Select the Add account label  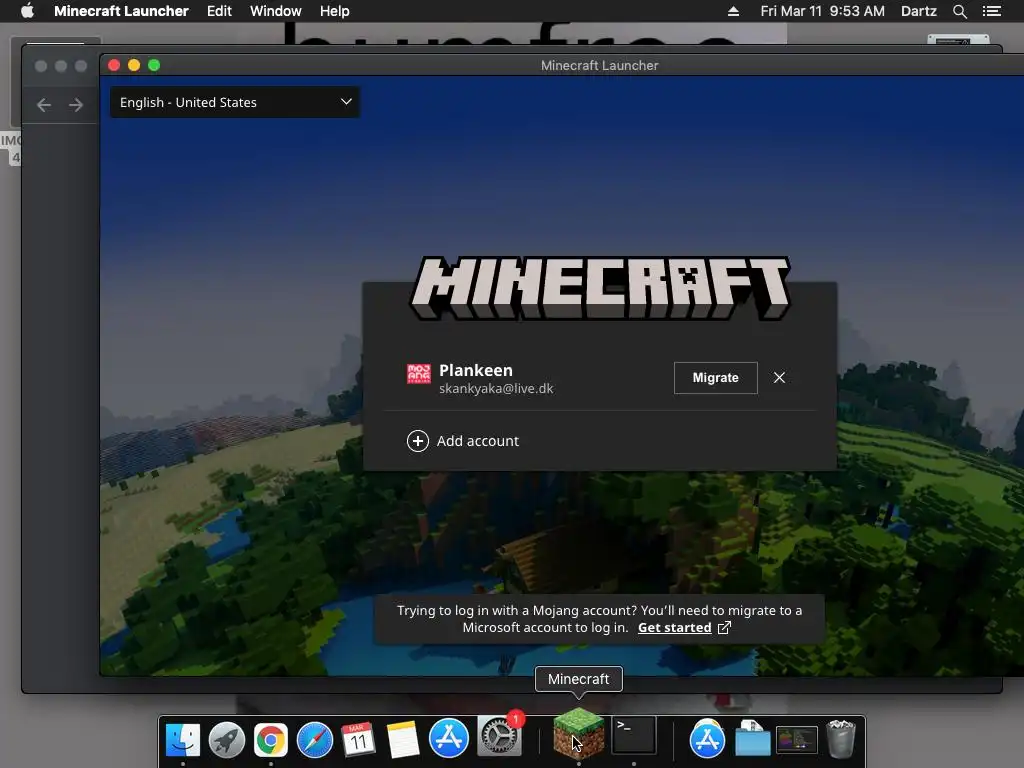click(x=477, y=441)
